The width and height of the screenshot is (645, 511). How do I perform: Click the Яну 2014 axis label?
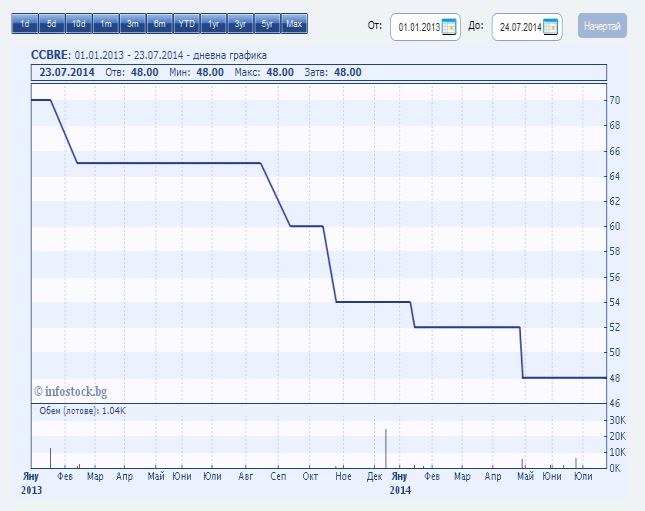coord(400,483)
